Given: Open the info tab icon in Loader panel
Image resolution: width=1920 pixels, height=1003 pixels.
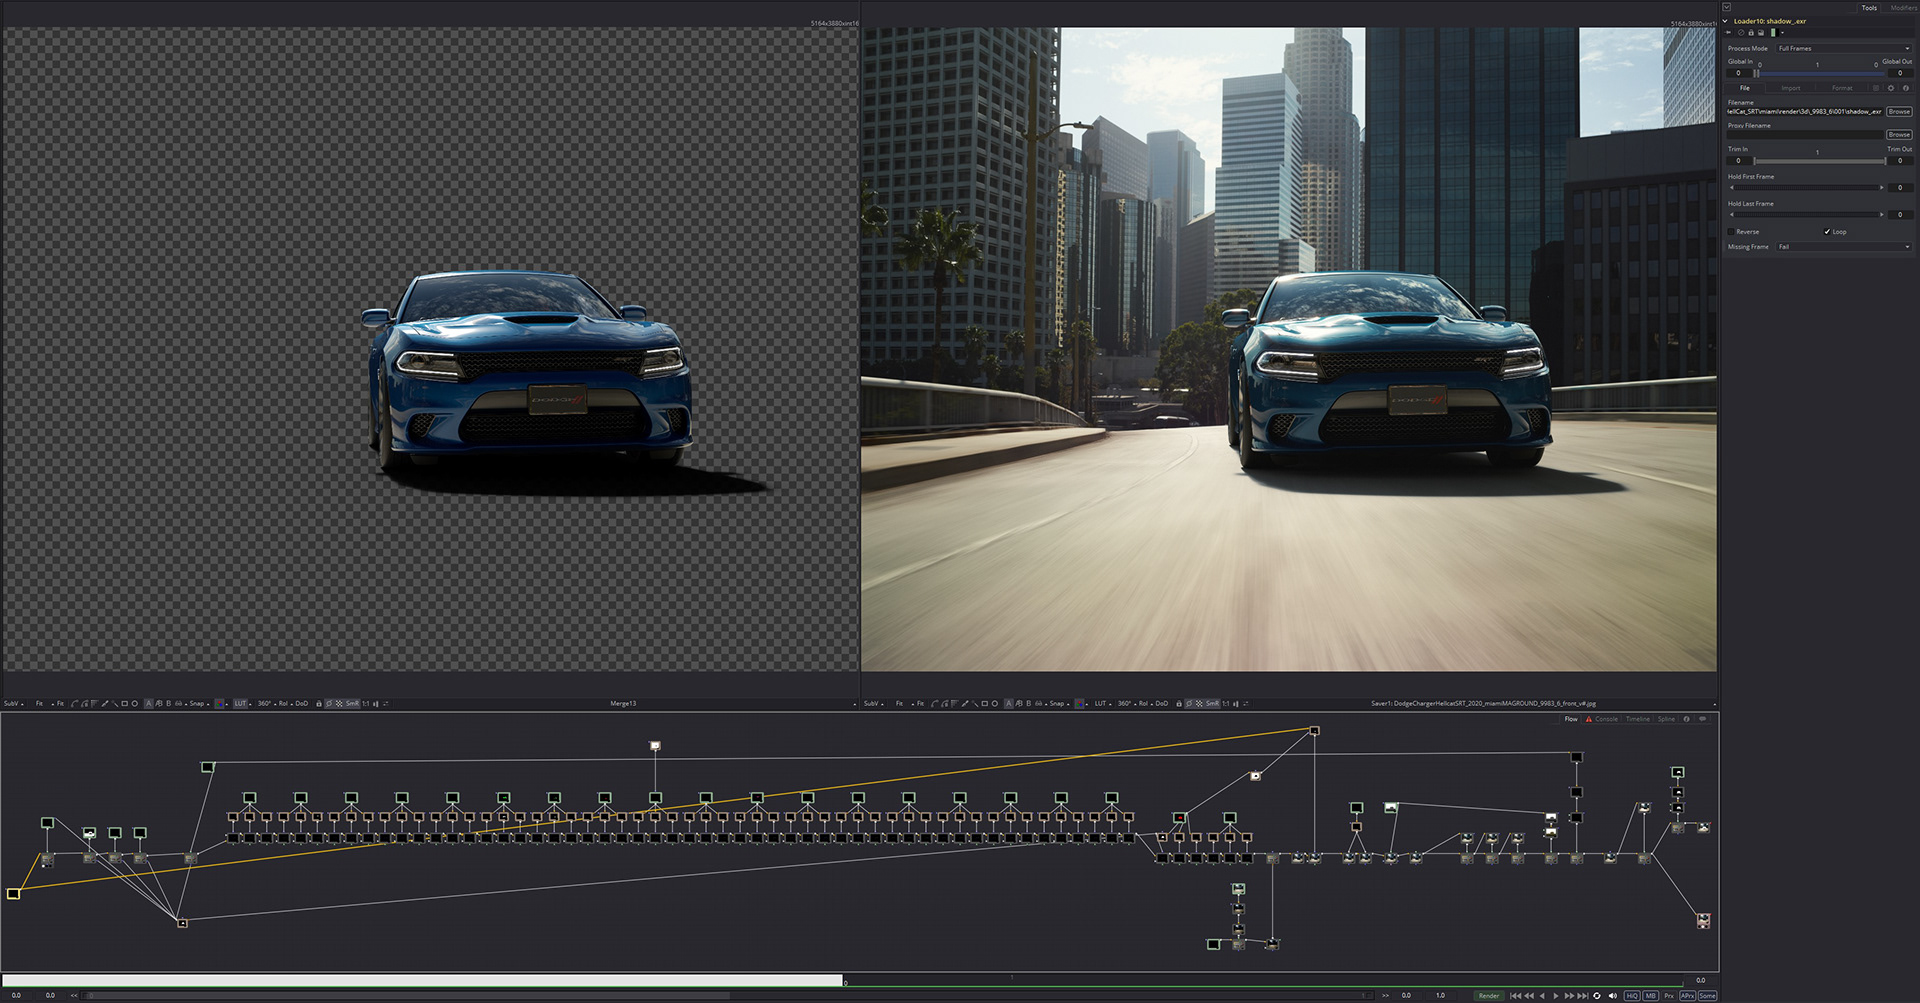Looking at the screenshot, I should click(x=1906, y=88).
